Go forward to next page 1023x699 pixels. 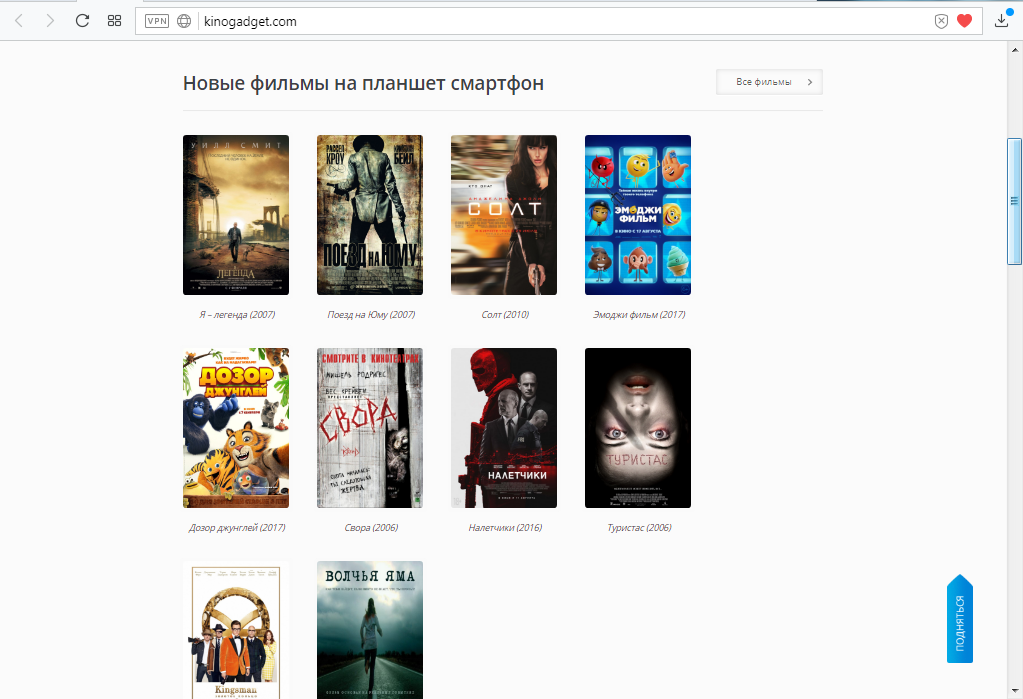50,21
